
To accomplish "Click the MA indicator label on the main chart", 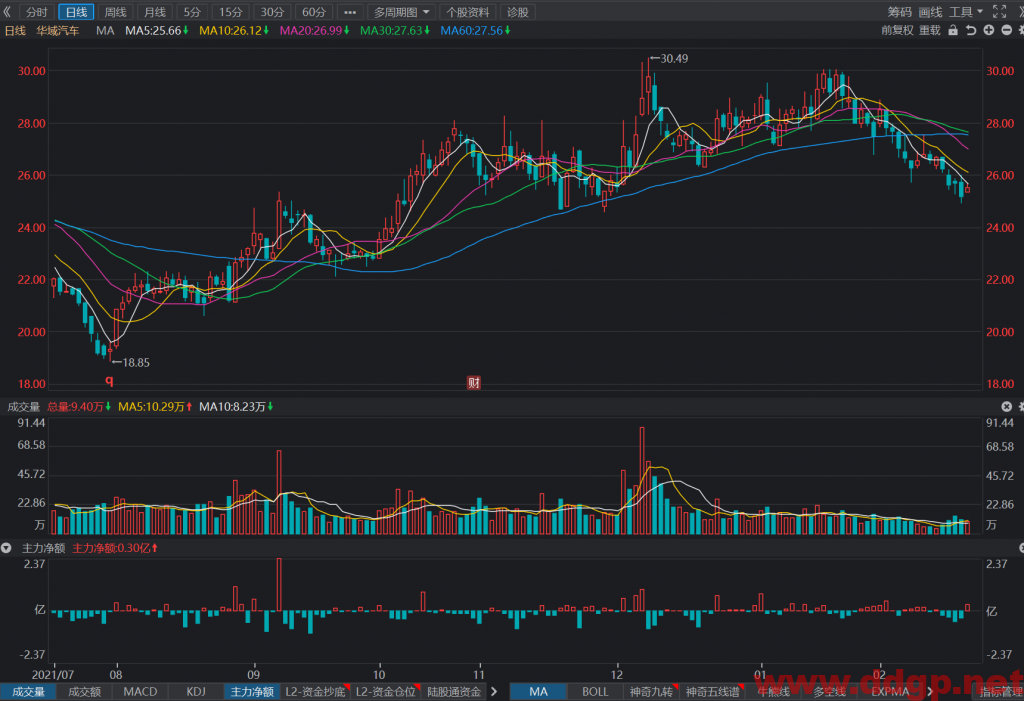I will coord(105,31).
